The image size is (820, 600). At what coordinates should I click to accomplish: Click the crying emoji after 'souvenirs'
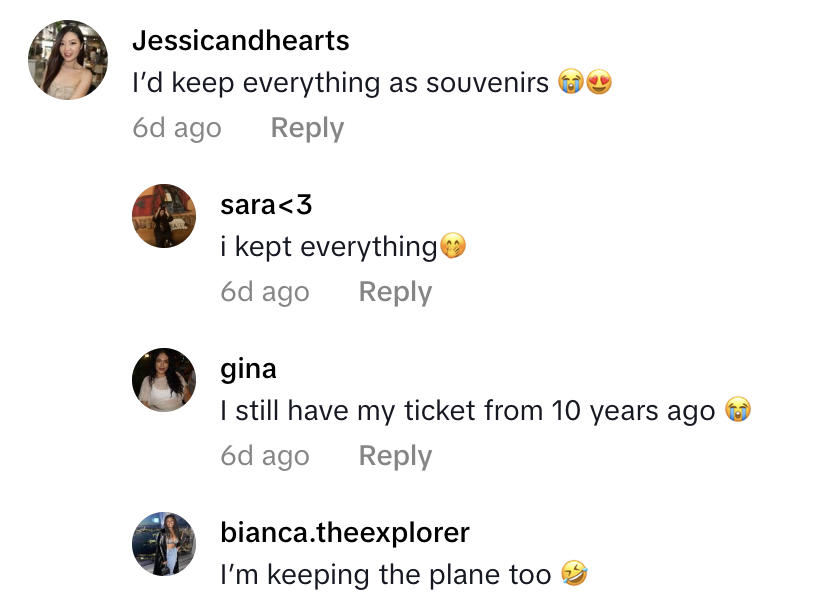[x=572, y=84]
